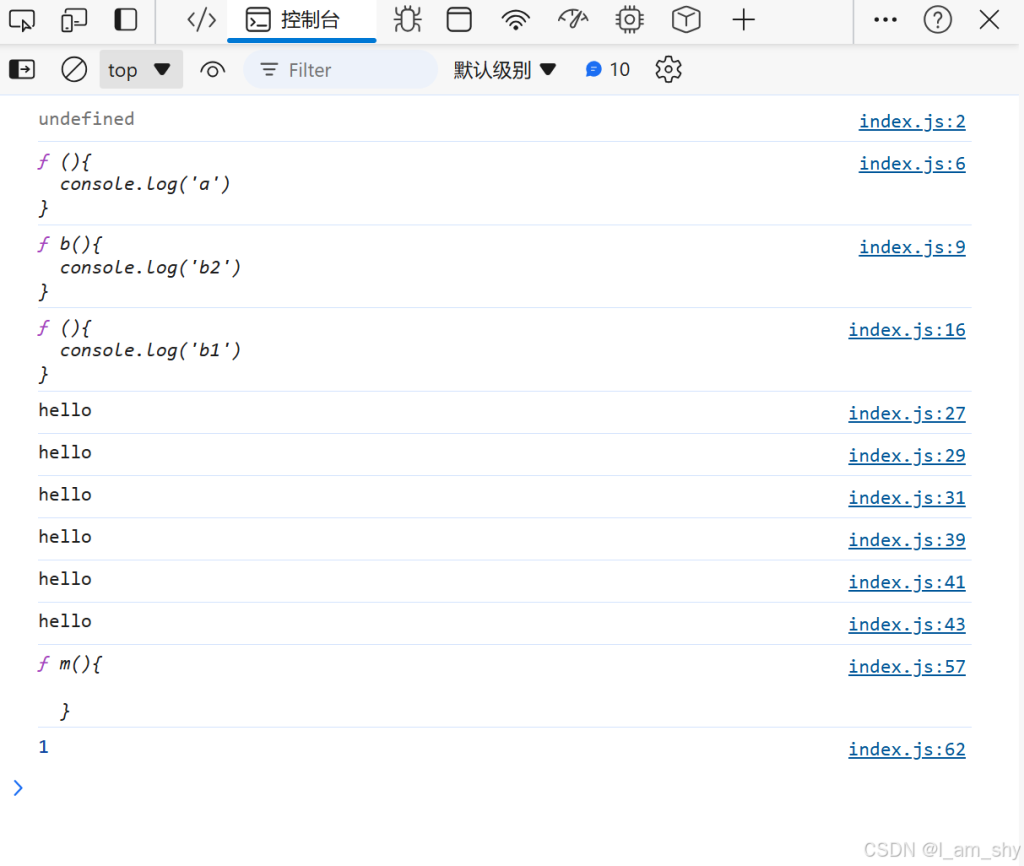
Task: Open console settings gear icon
Action: 668,70
